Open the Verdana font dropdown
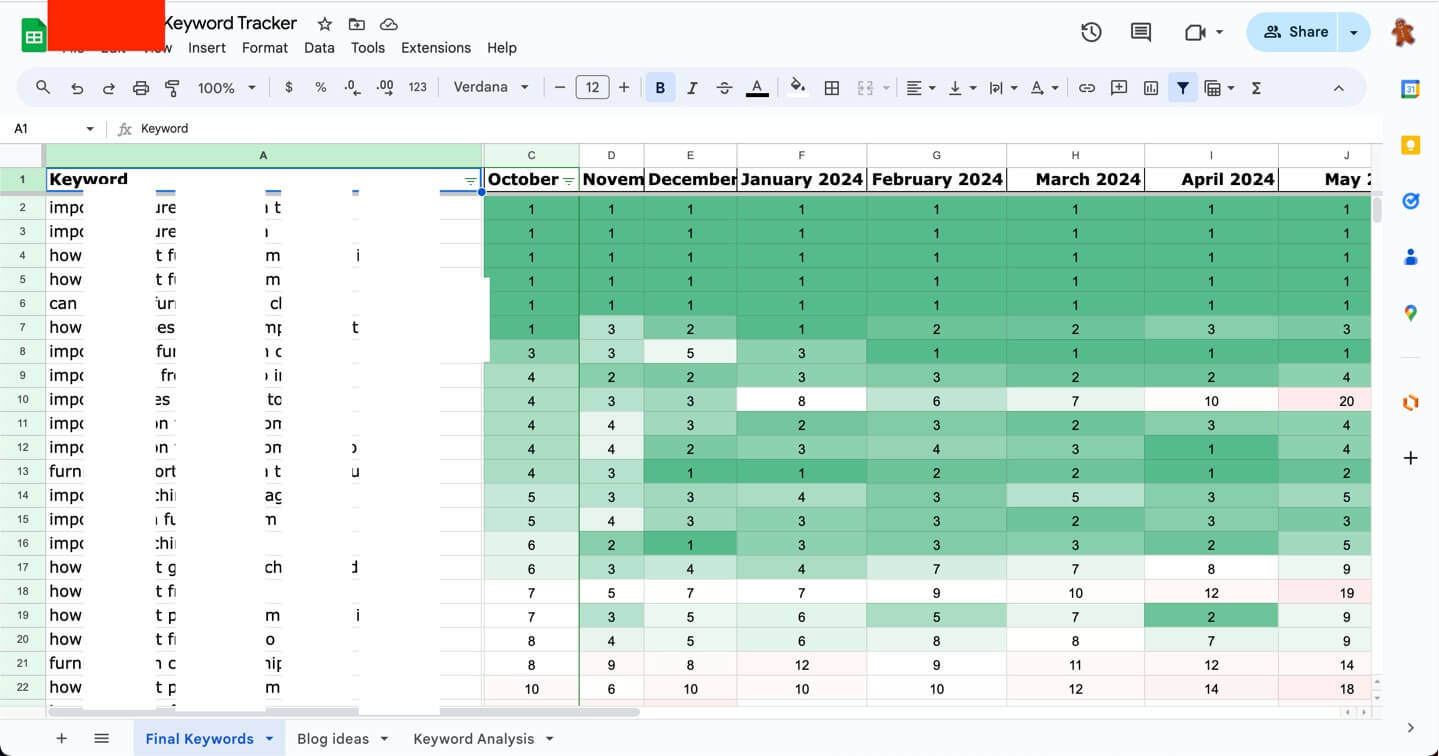Image resolution: width=1439 pixels, height=756 pixels. [491, 88]
